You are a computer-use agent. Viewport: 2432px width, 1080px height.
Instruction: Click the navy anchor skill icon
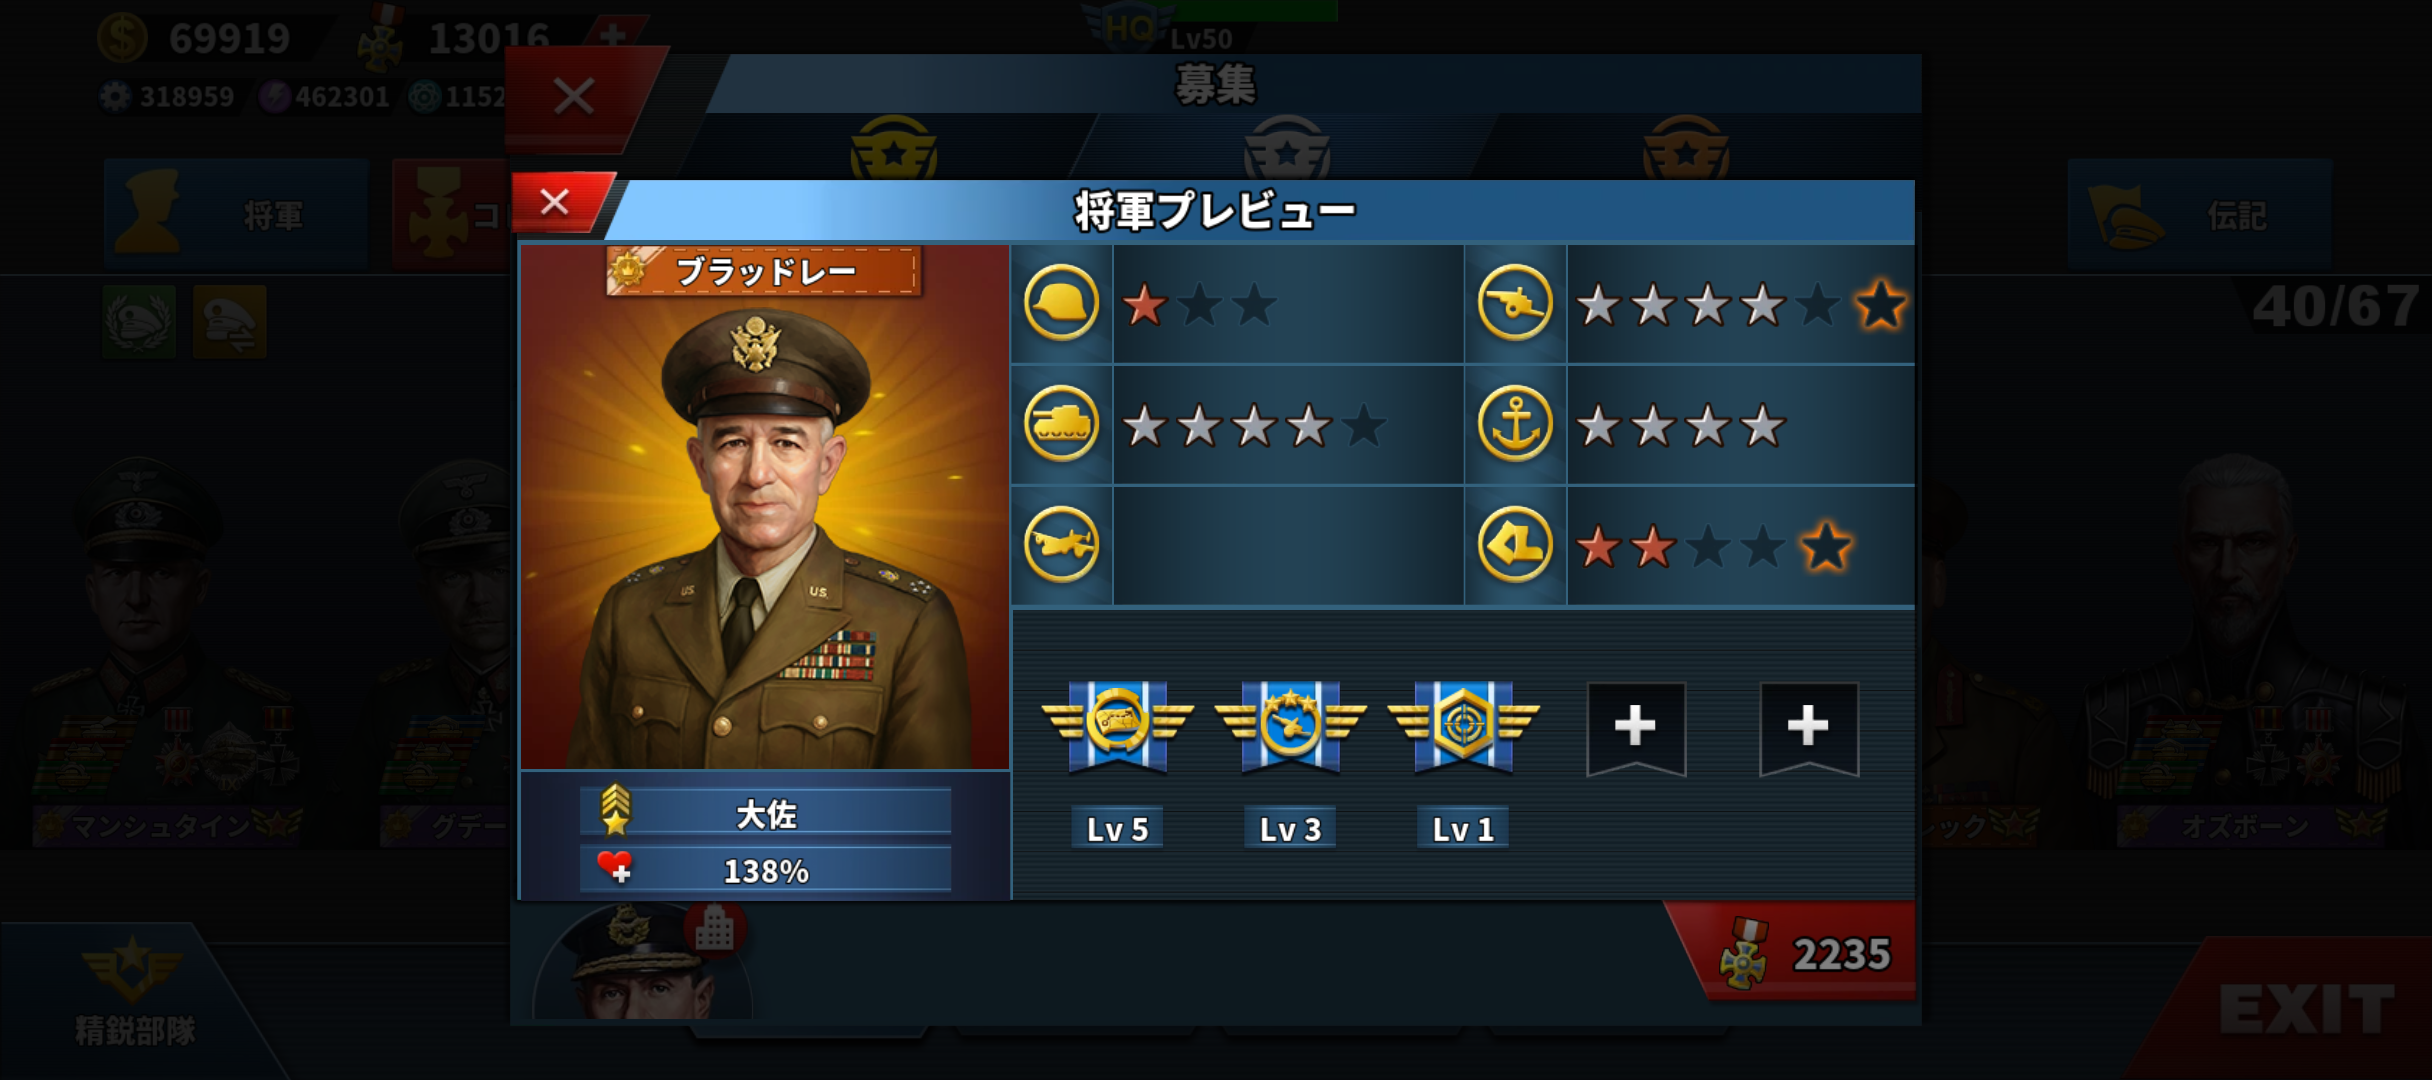pos(1515,424)
